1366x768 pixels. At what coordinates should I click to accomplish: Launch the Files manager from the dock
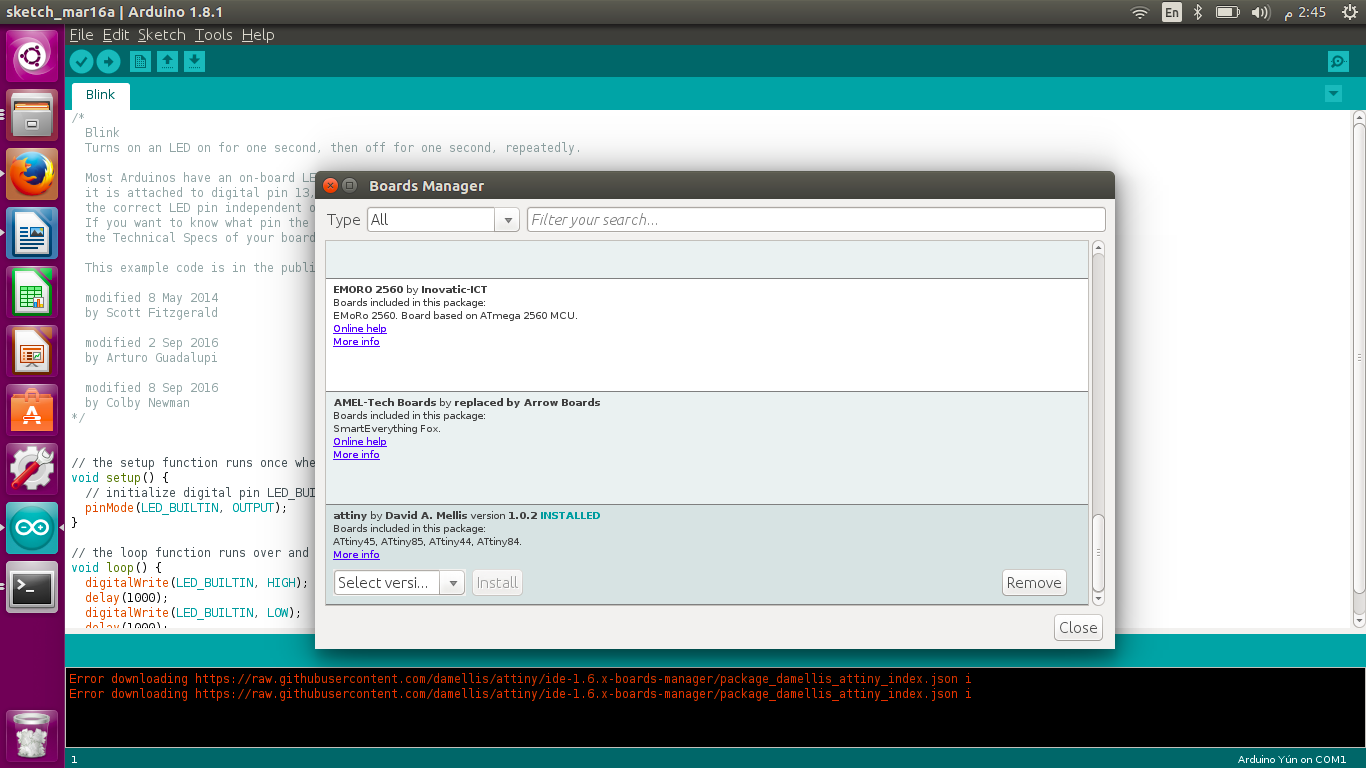coord(32,115)
